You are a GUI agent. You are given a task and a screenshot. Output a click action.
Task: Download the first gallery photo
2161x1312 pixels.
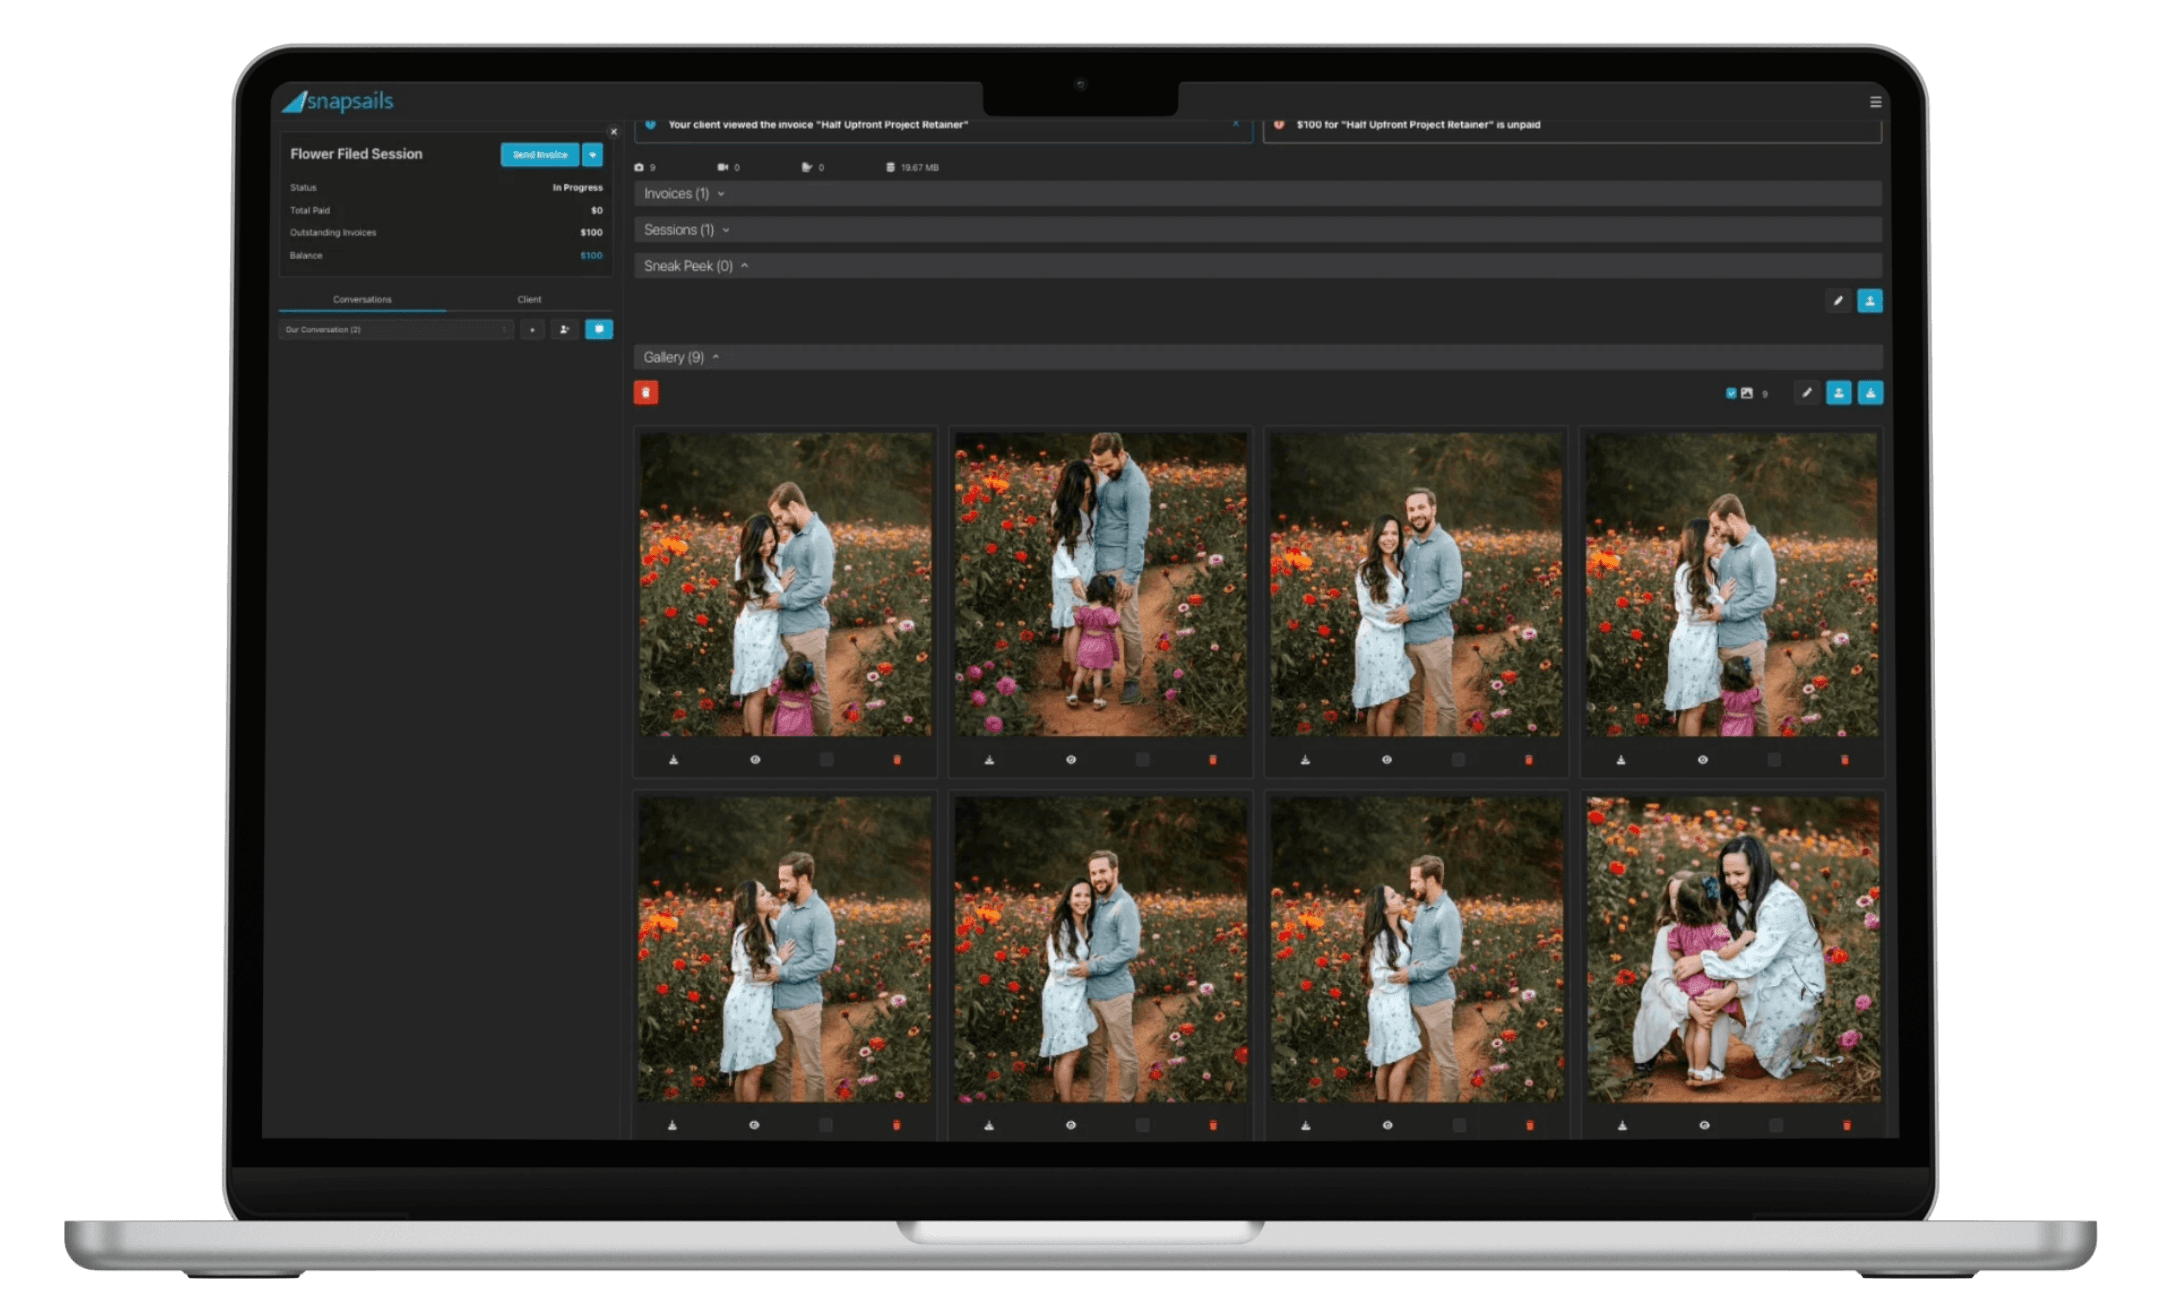coord(674,760)
